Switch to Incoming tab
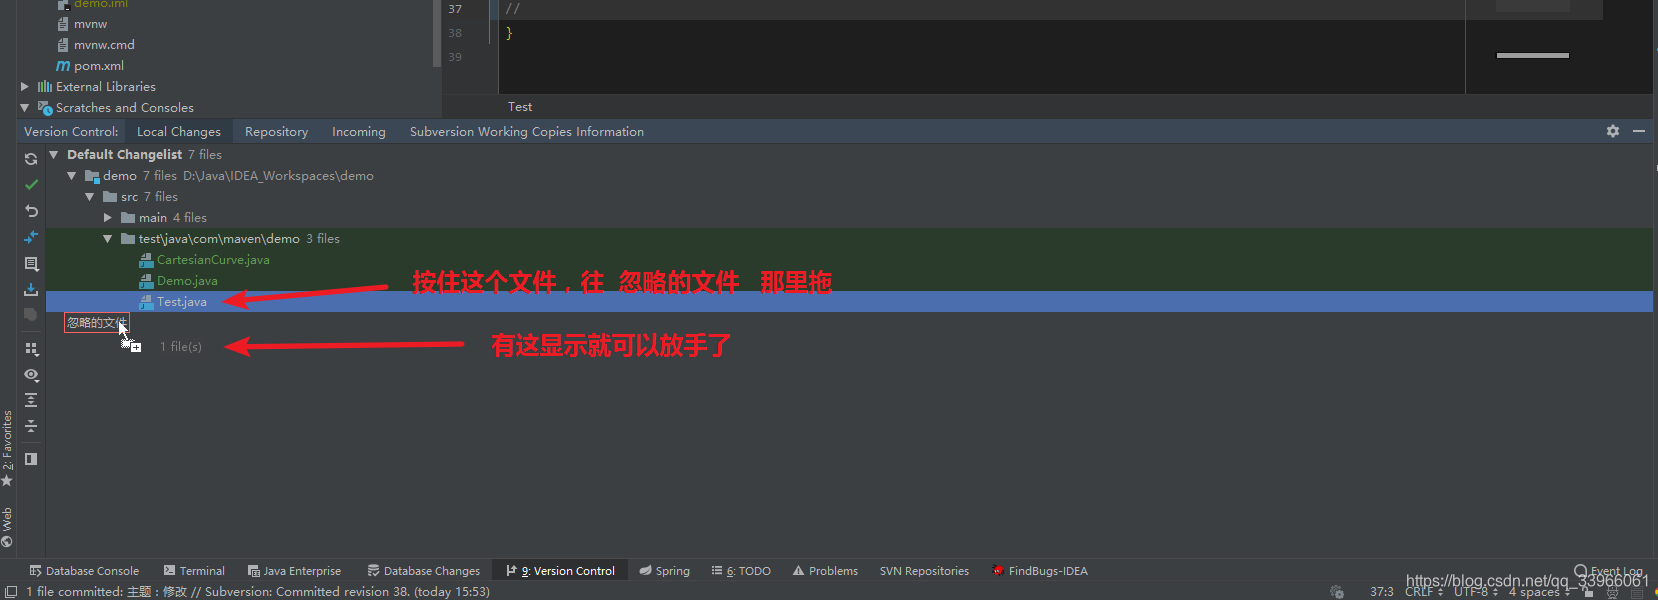The height and width of the screenshot is (600, 1658). (x=359, y=132)
